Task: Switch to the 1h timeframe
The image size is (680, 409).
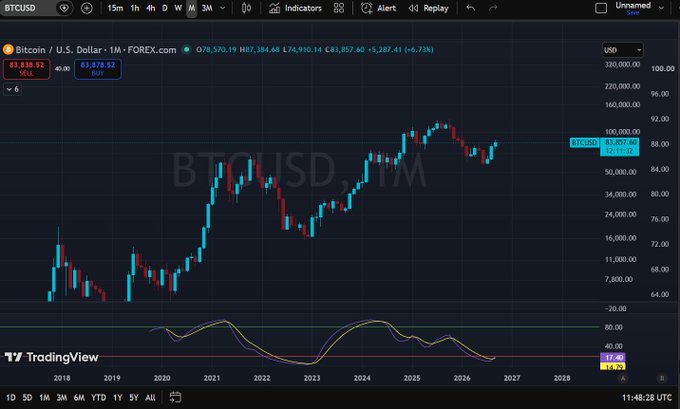Action: pos(135,8)
